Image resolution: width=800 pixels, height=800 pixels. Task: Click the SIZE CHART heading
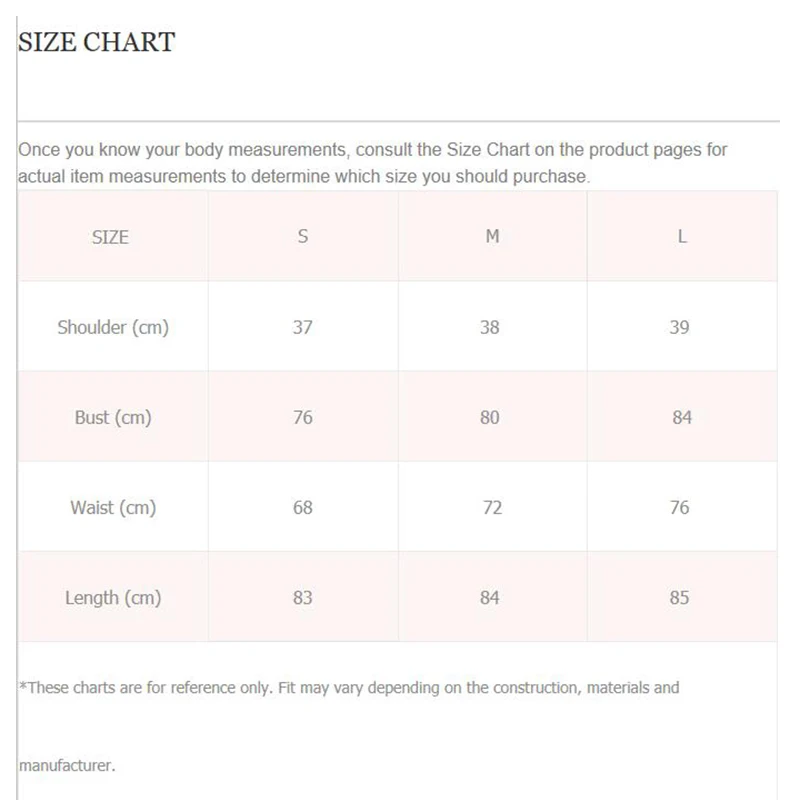pyautogui.click(x=97, y=42)
